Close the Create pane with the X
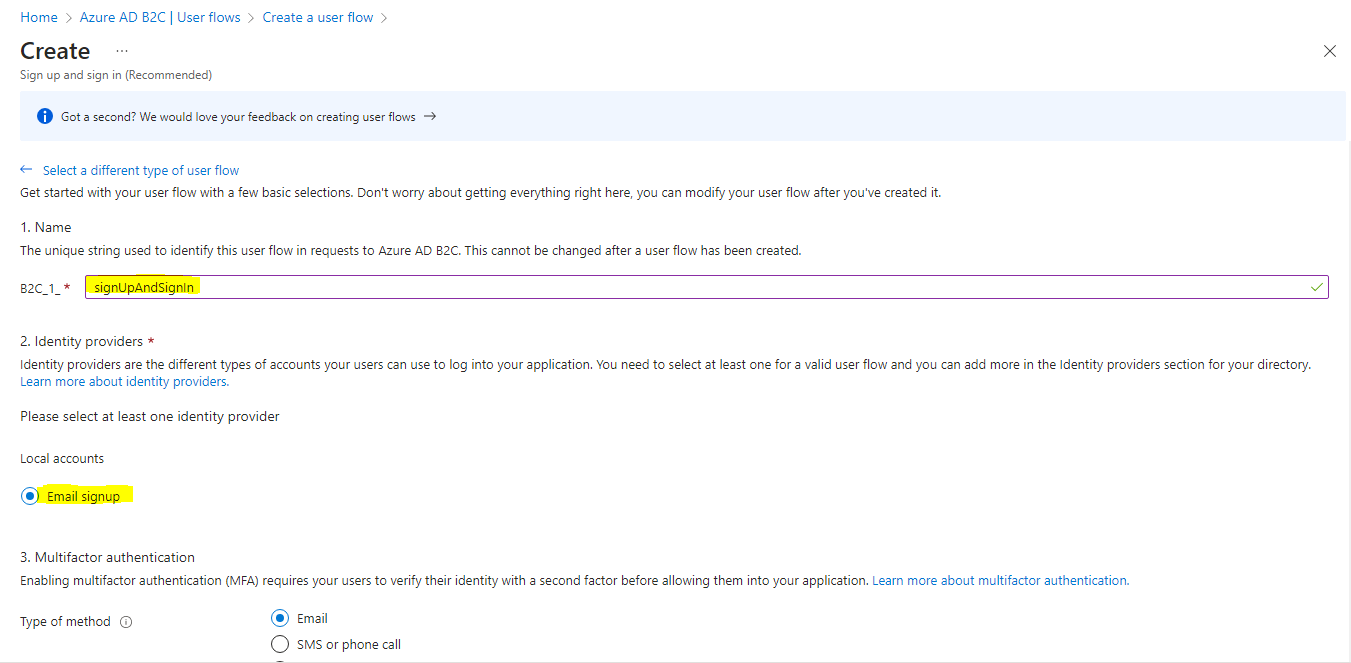This screenshot has height=663, width=1351. coord(1330,51)
